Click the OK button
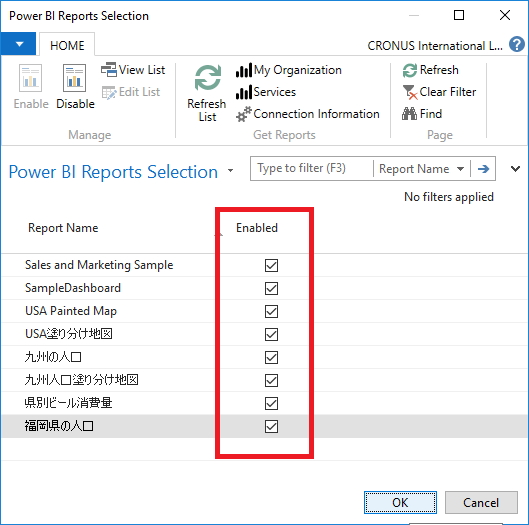 (x=400, y=502)
